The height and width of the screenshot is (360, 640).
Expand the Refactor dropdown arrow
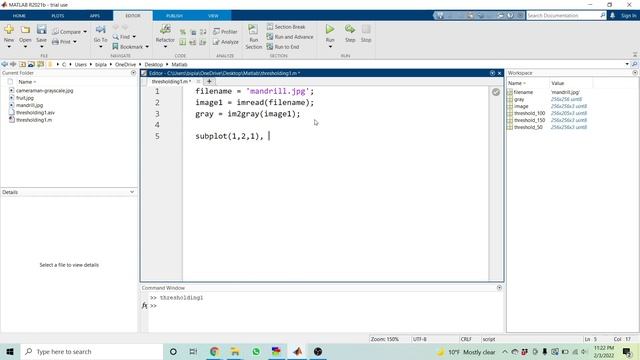tap(165, 47)
